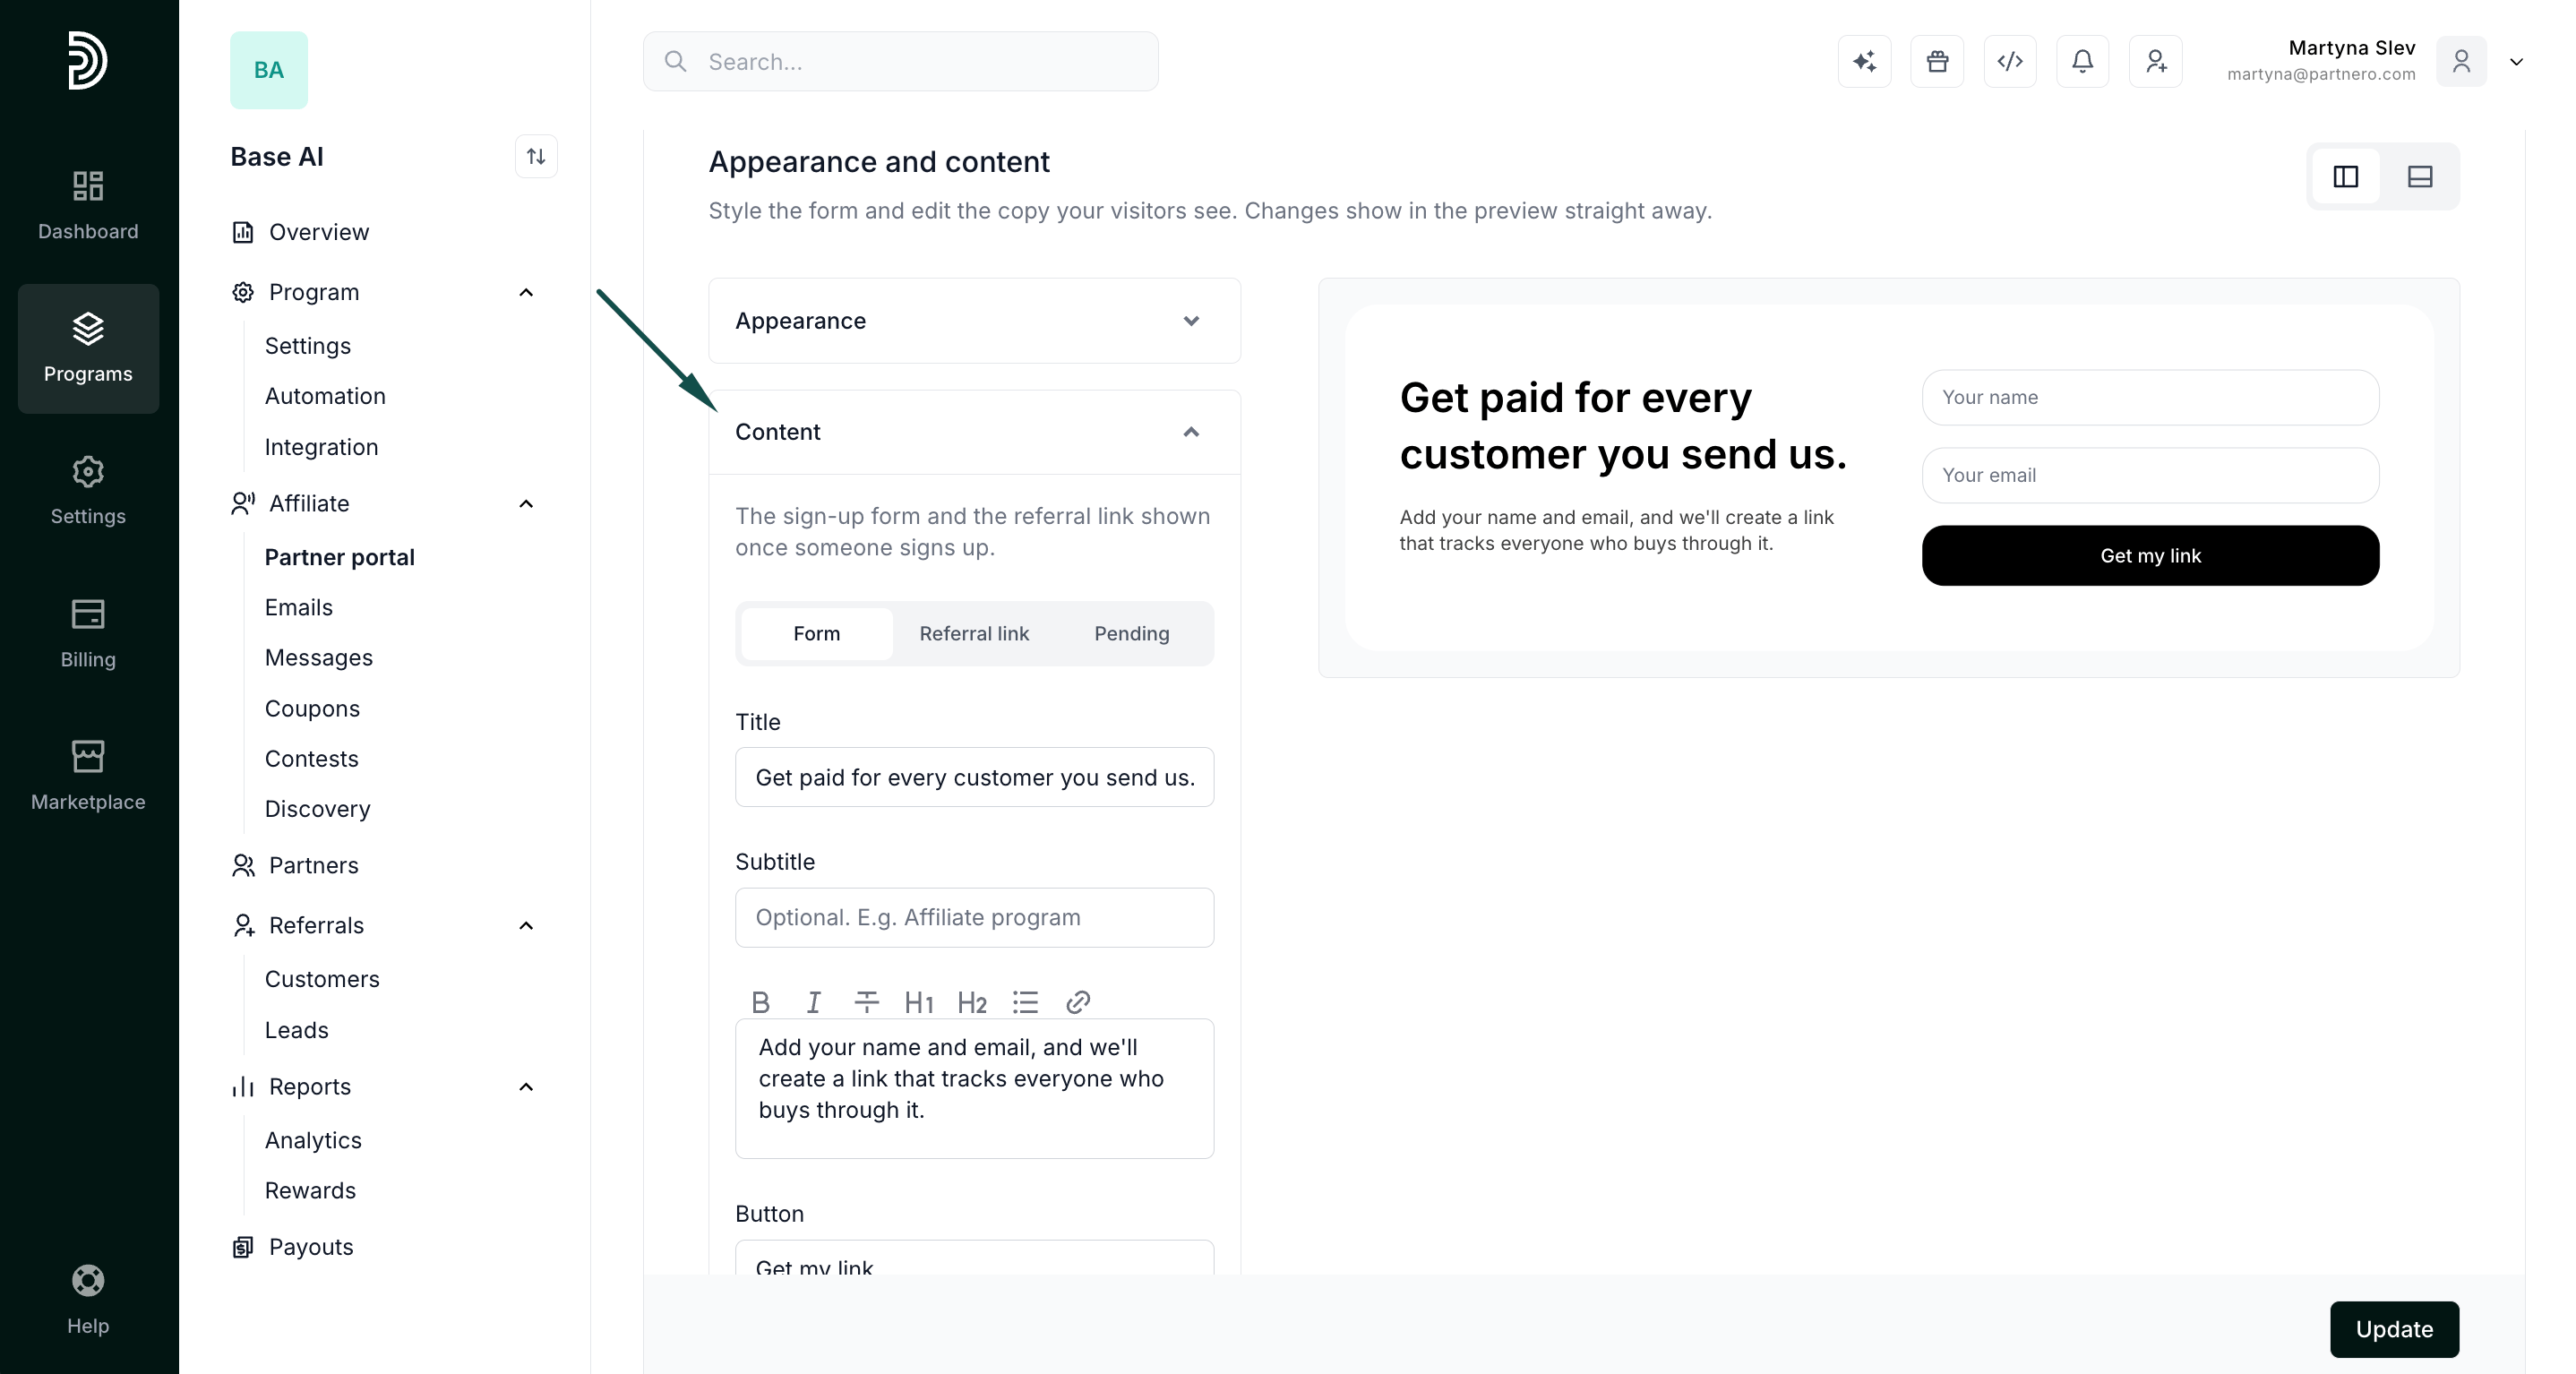
Task: Click the Search field
Action: (x=900, y=62)
